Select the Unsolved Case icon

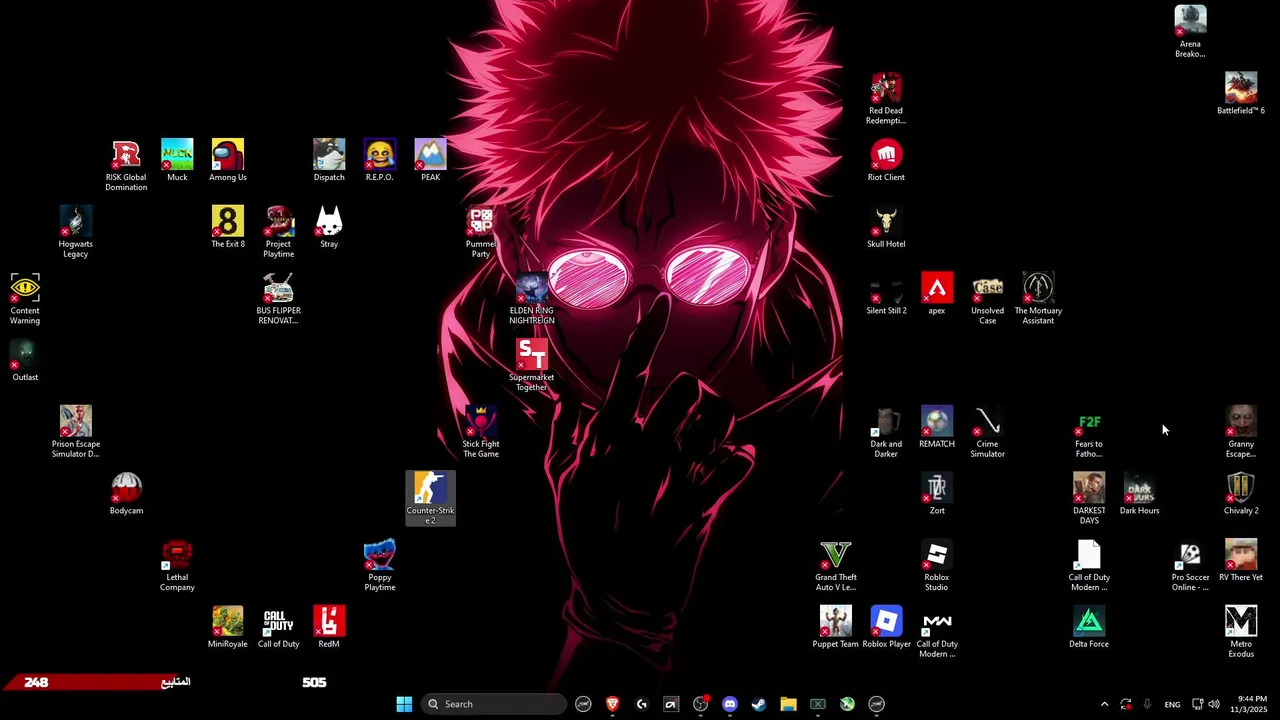point(988,299)
